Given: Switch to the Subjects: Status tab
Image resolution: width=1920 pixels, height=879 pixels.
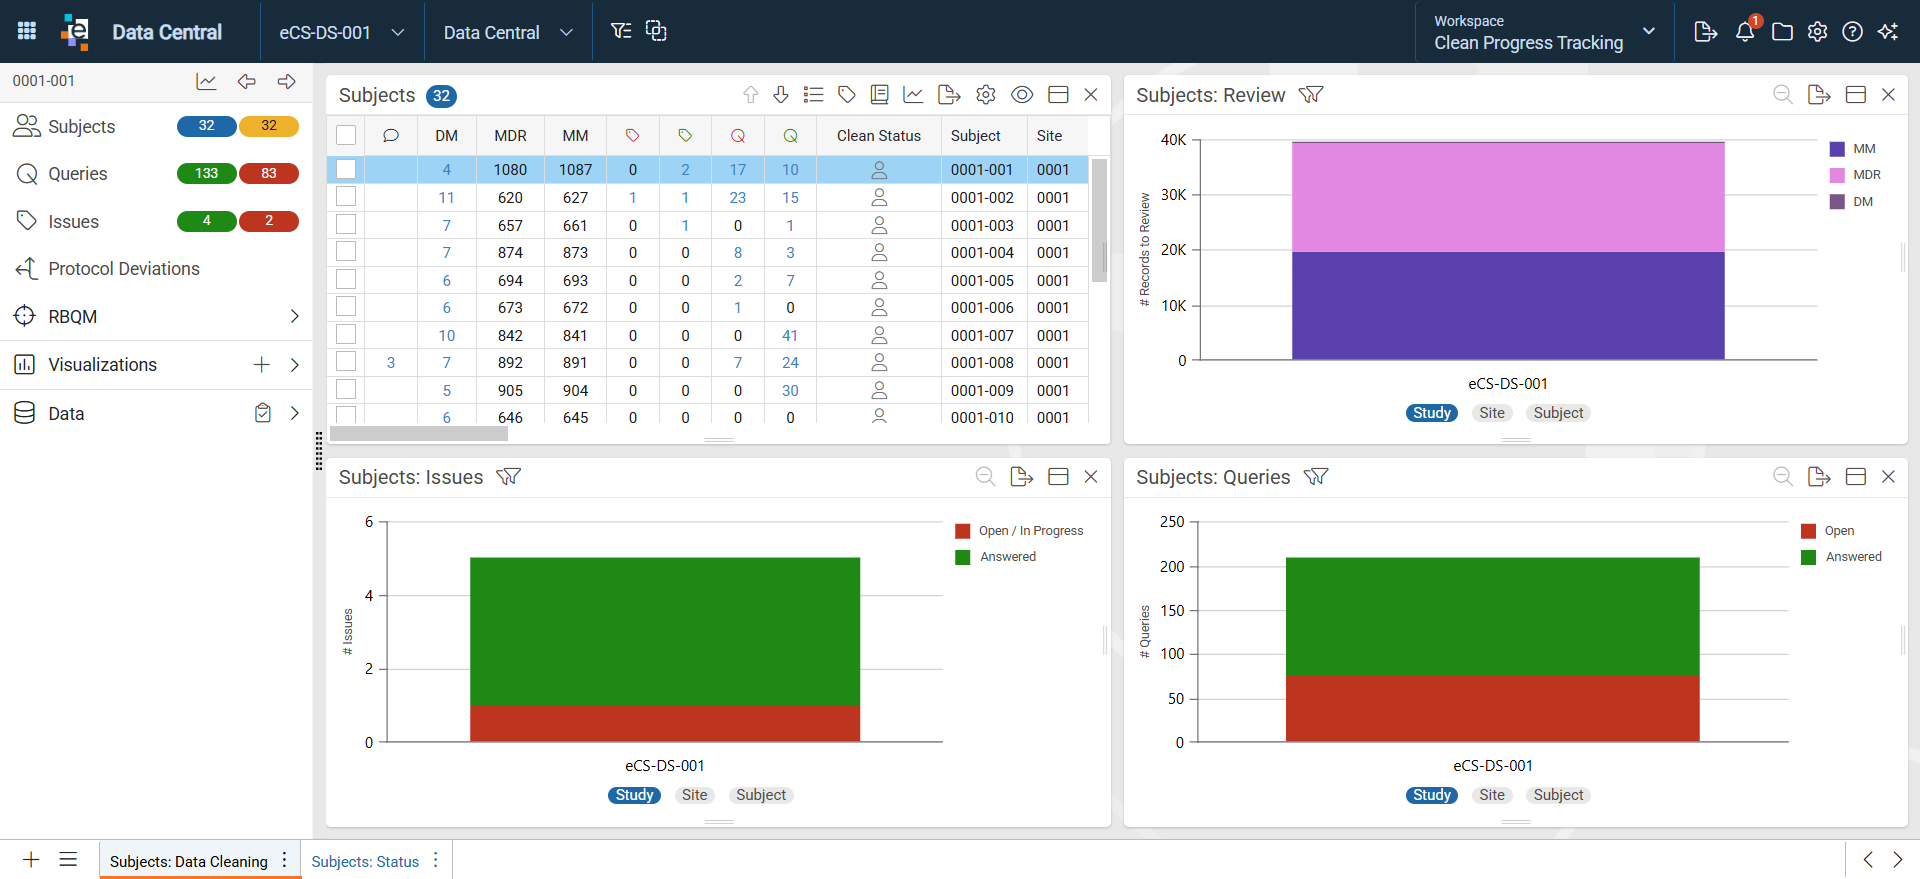Looking at the screenshot, I should tap(365, 861).
